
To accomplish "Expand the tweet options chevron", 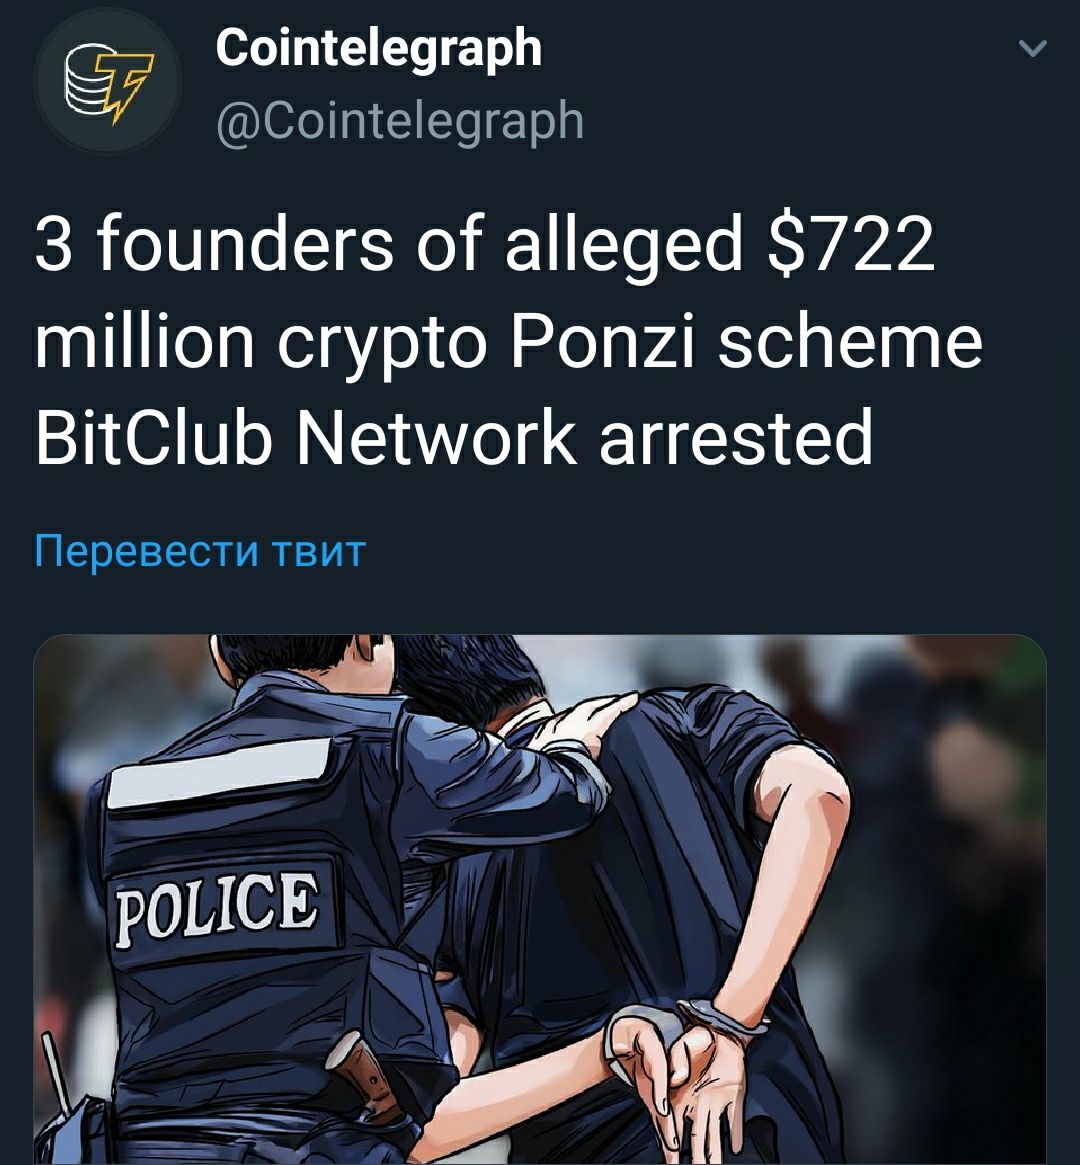I will coord(1032,49).
